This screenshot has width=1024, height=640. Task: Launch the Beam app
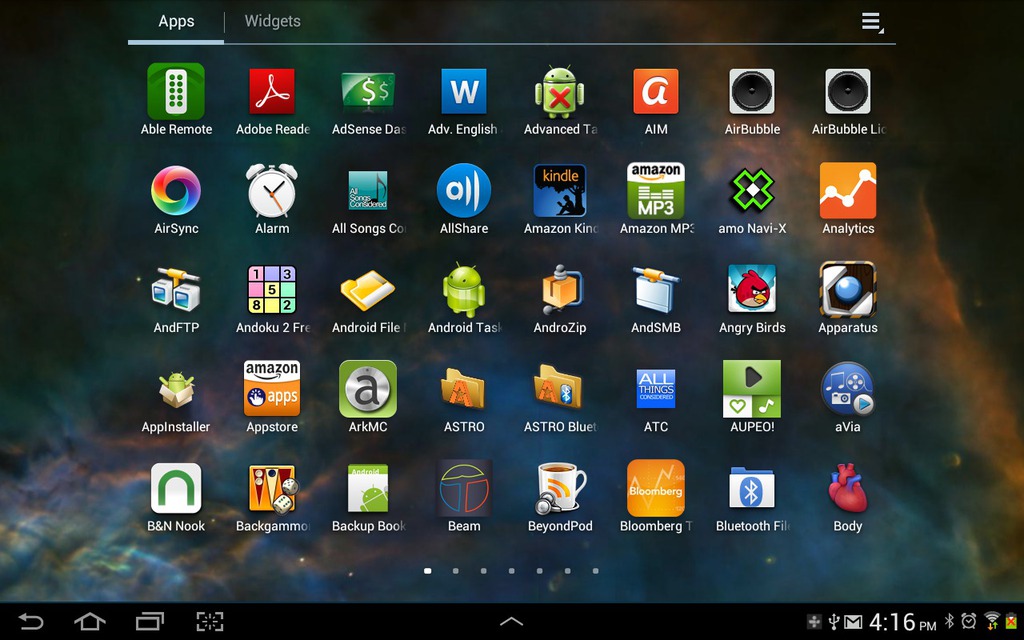[464, 488]
